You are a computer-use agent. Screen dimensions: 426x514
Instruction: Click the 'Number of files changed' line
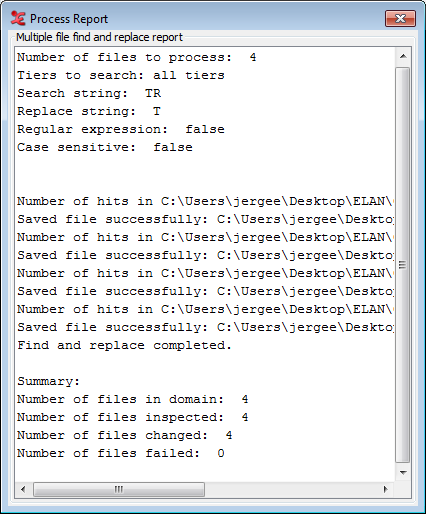coord(125,435)
